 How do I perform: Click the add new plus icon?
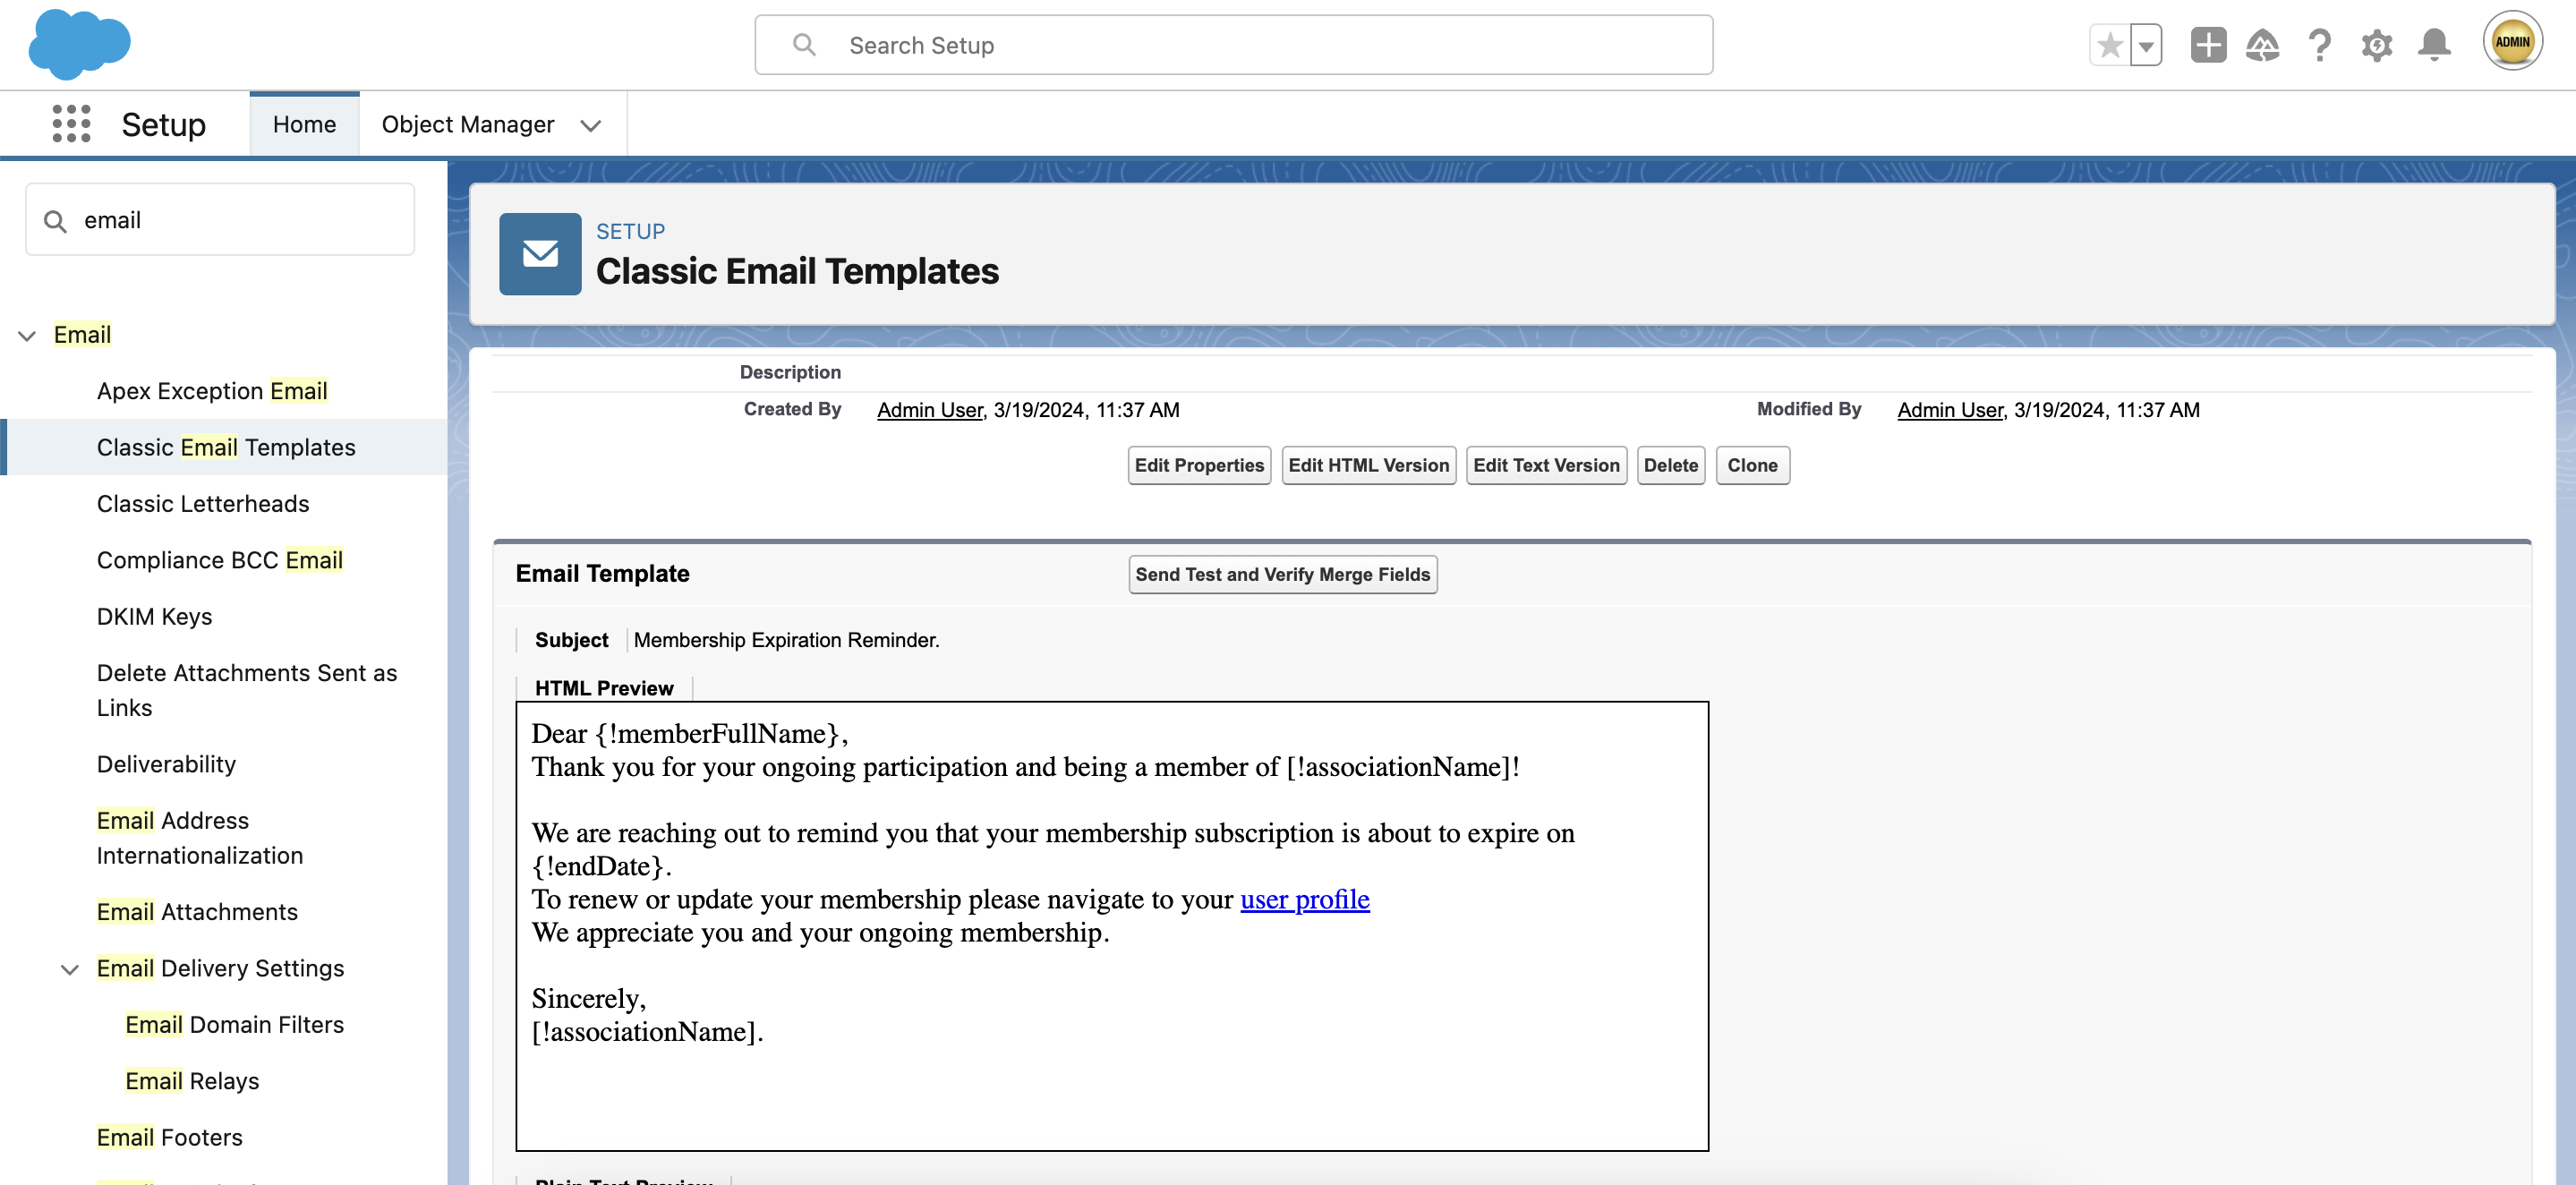(x=2206, y=45)
